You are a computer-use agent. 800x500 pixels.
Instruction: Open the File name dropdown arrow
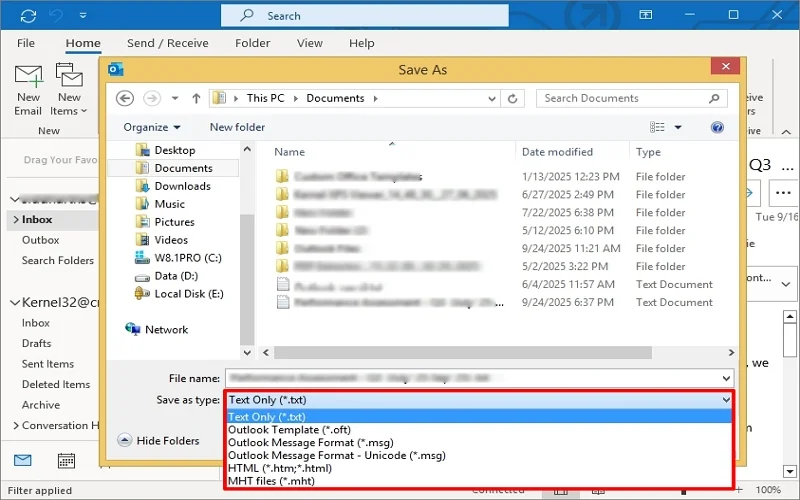pos(726,378)
